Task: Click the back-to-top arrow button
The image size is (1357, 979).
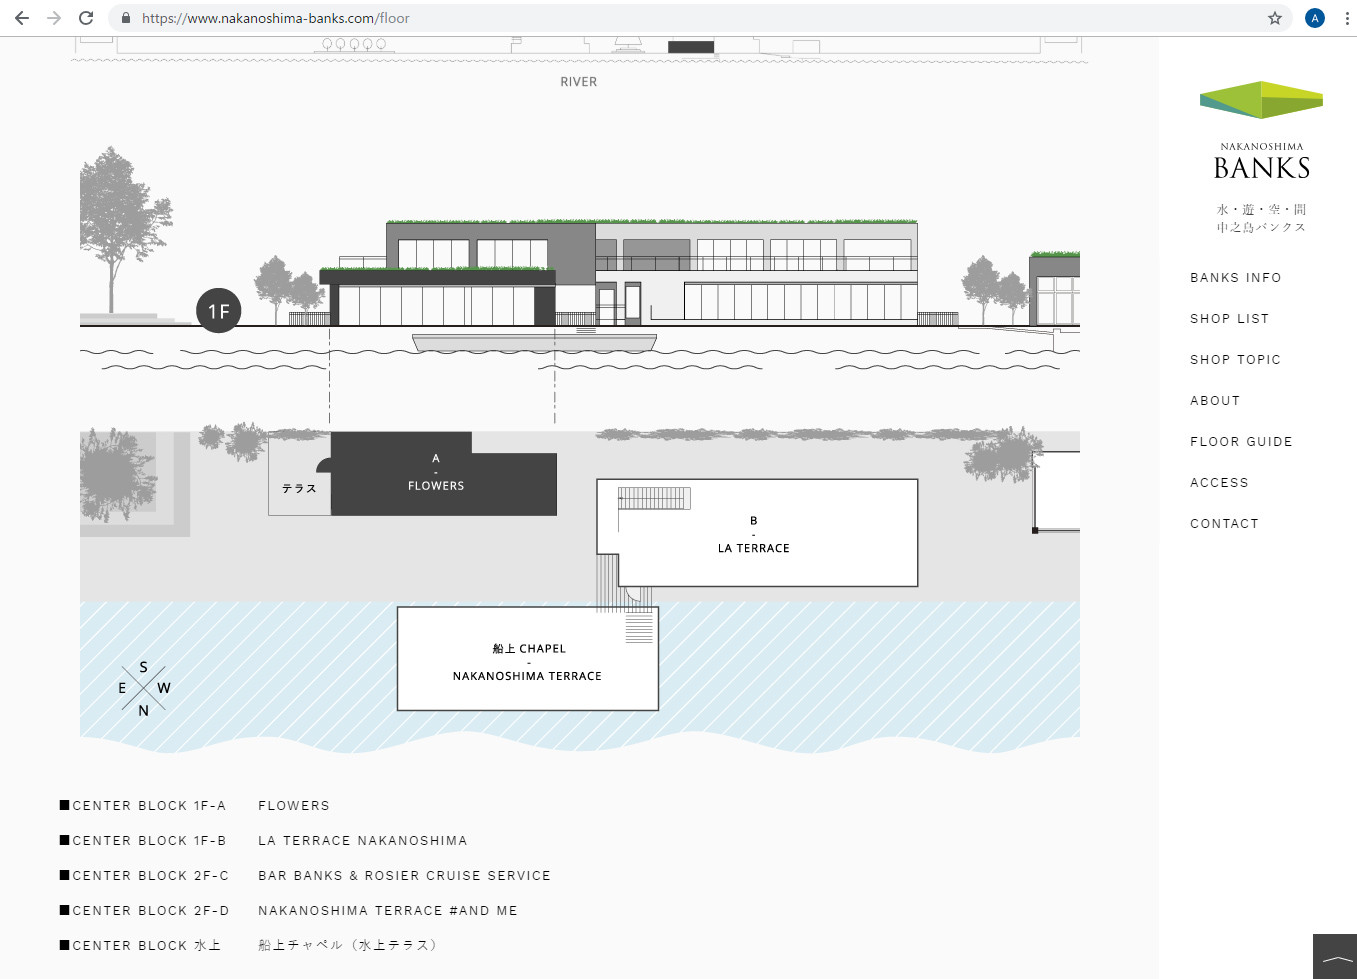Action: coord(1335,957)
